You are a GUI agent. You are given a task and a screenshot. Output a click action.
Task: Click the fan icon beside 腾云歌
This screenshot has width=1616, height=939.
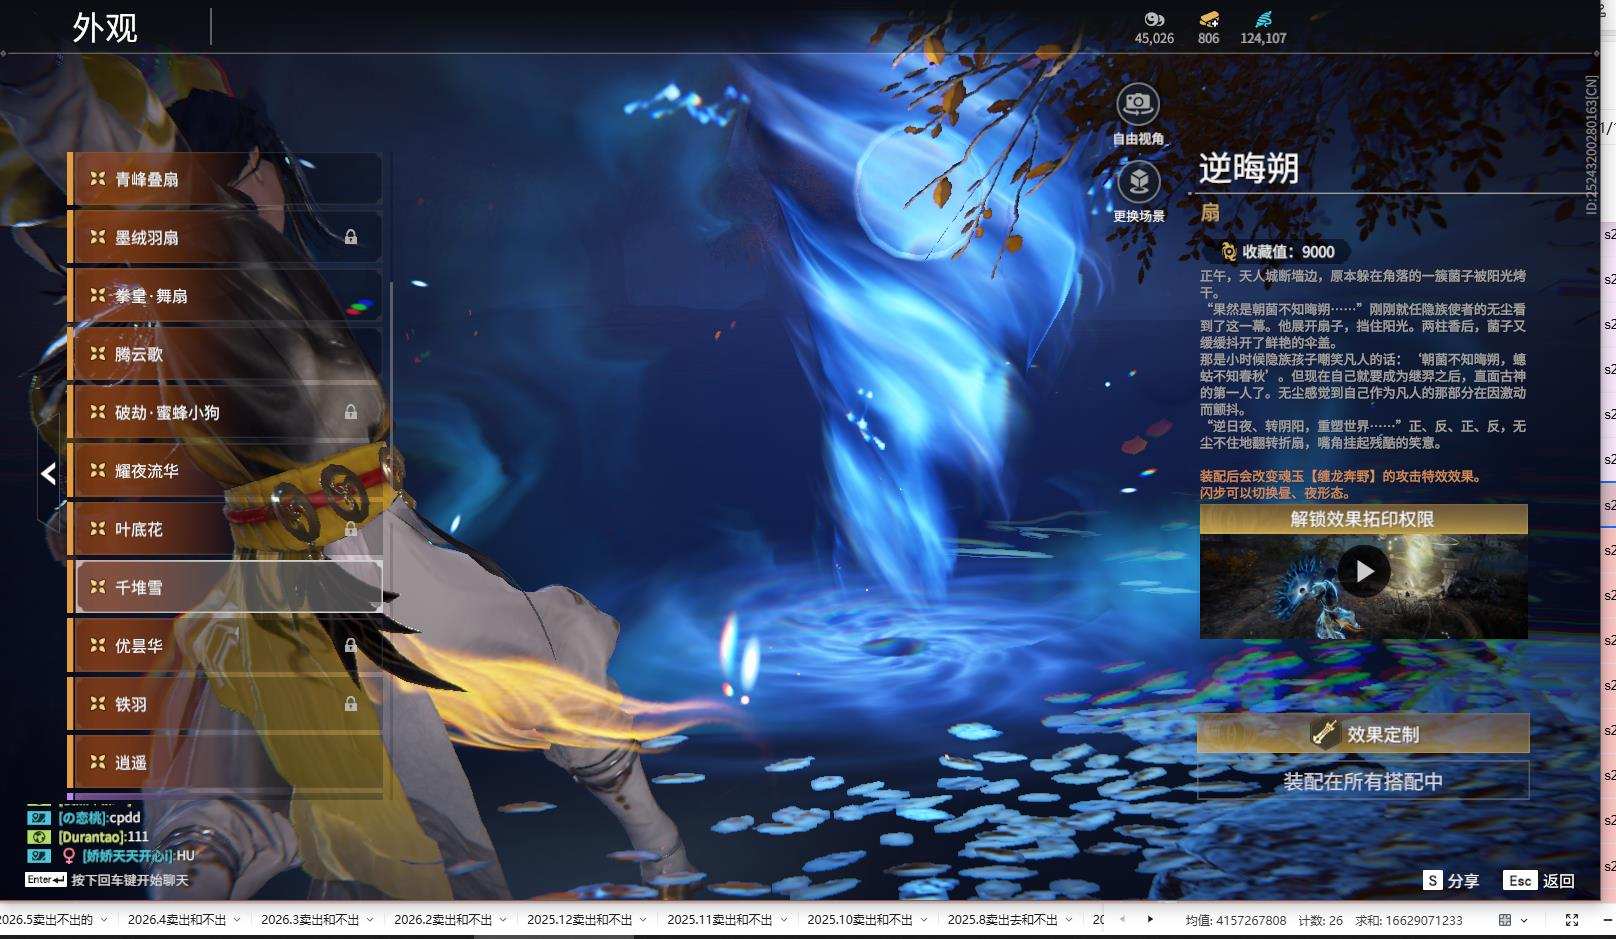[98, 353]
